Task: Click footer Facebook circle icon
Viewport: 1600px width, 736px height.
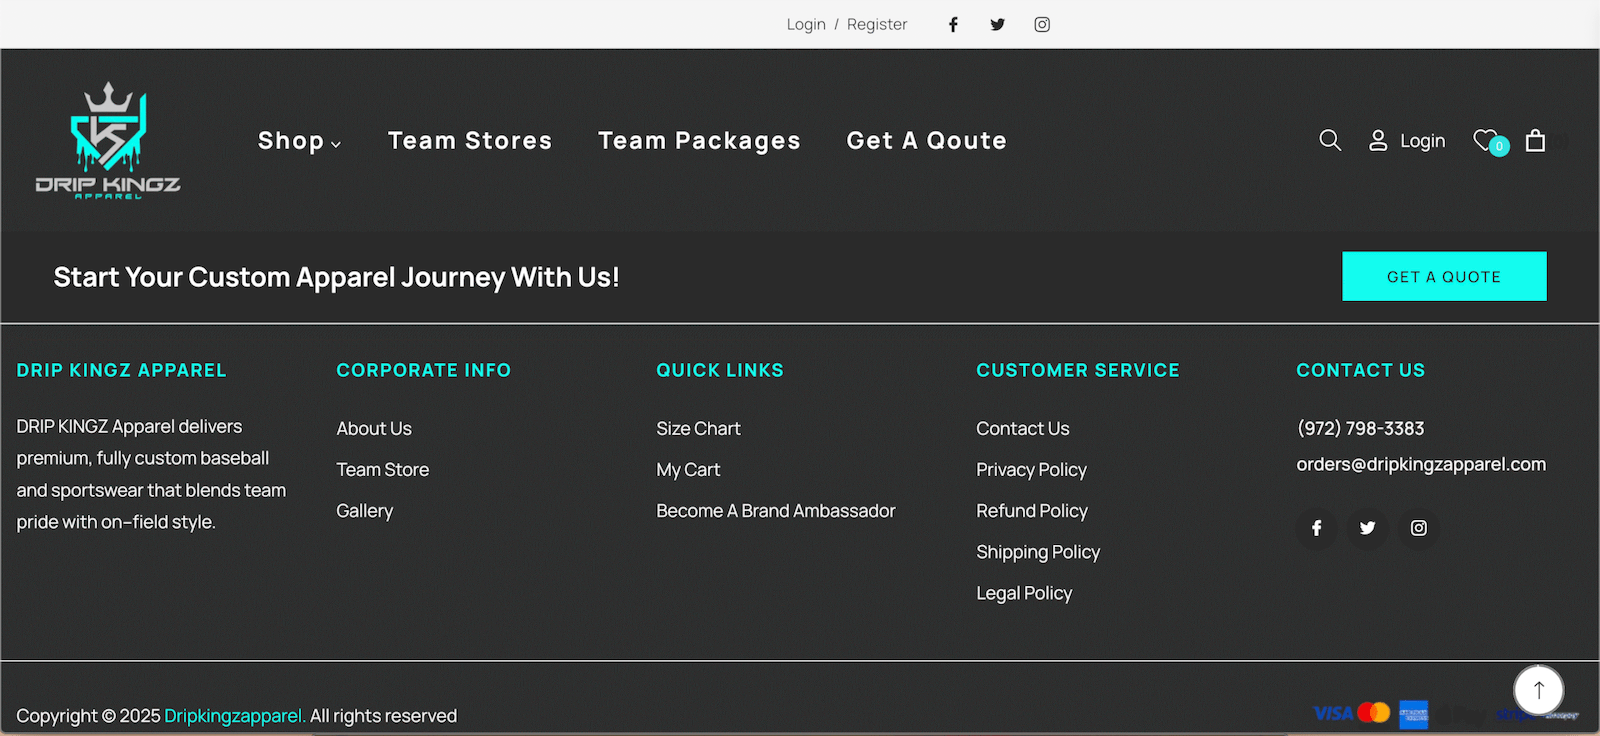Action: [1317, 528]
